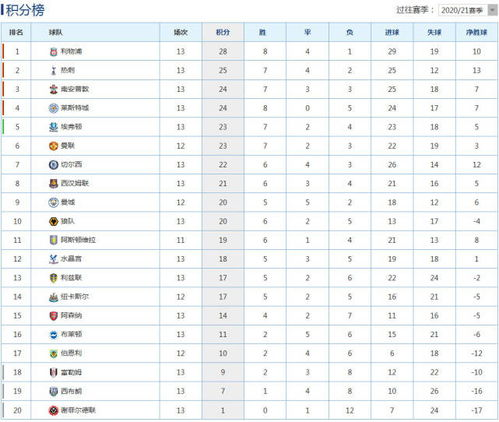Click the Wolves club crest icon
Image resolution: width=499 pixels, height=422 pixels.
click(53, 221)
